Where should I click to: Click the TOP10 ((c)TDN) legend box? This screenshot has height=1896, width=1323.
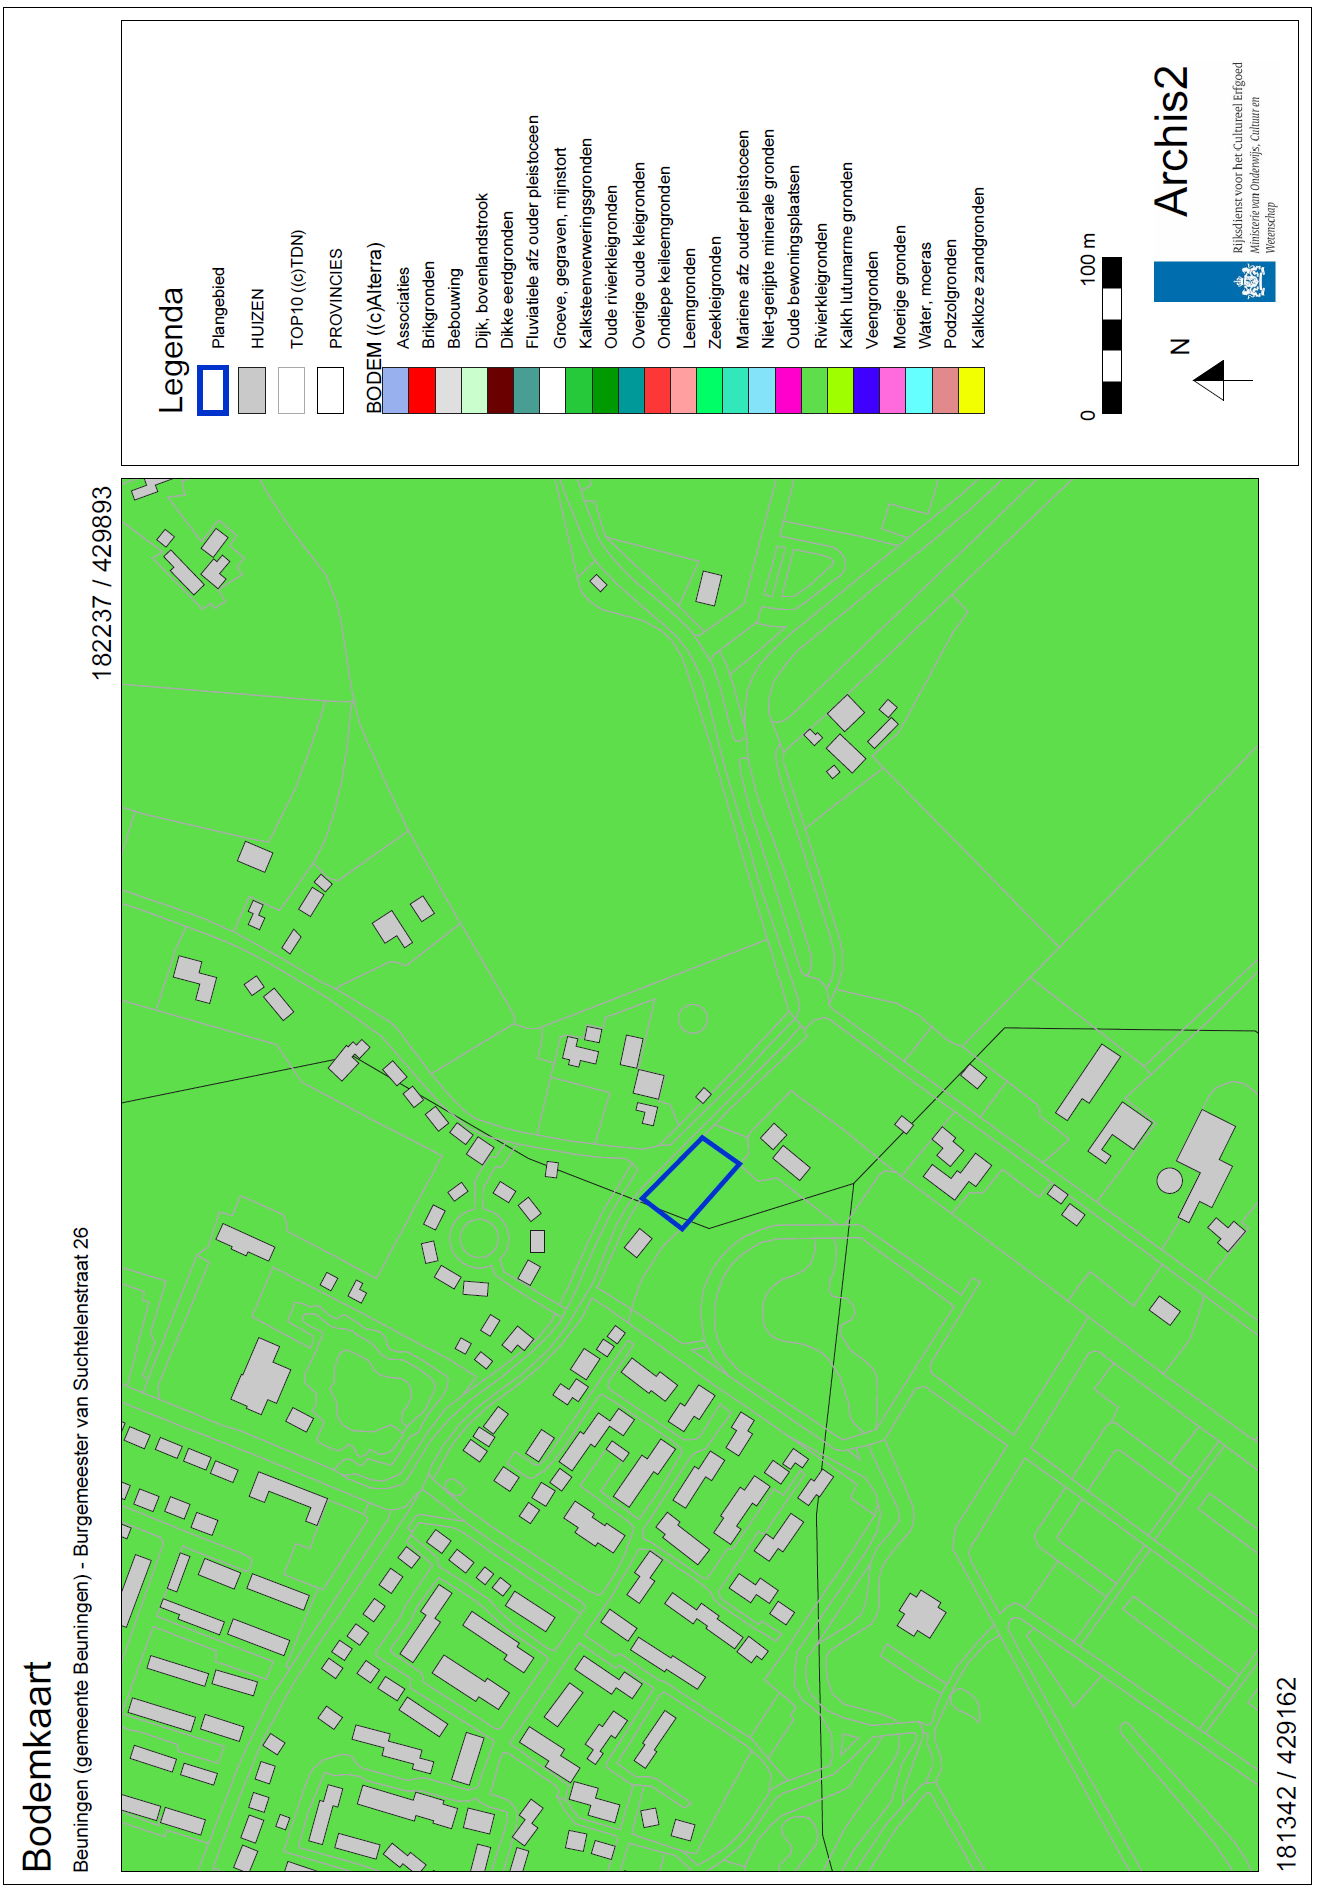[291, 390]
